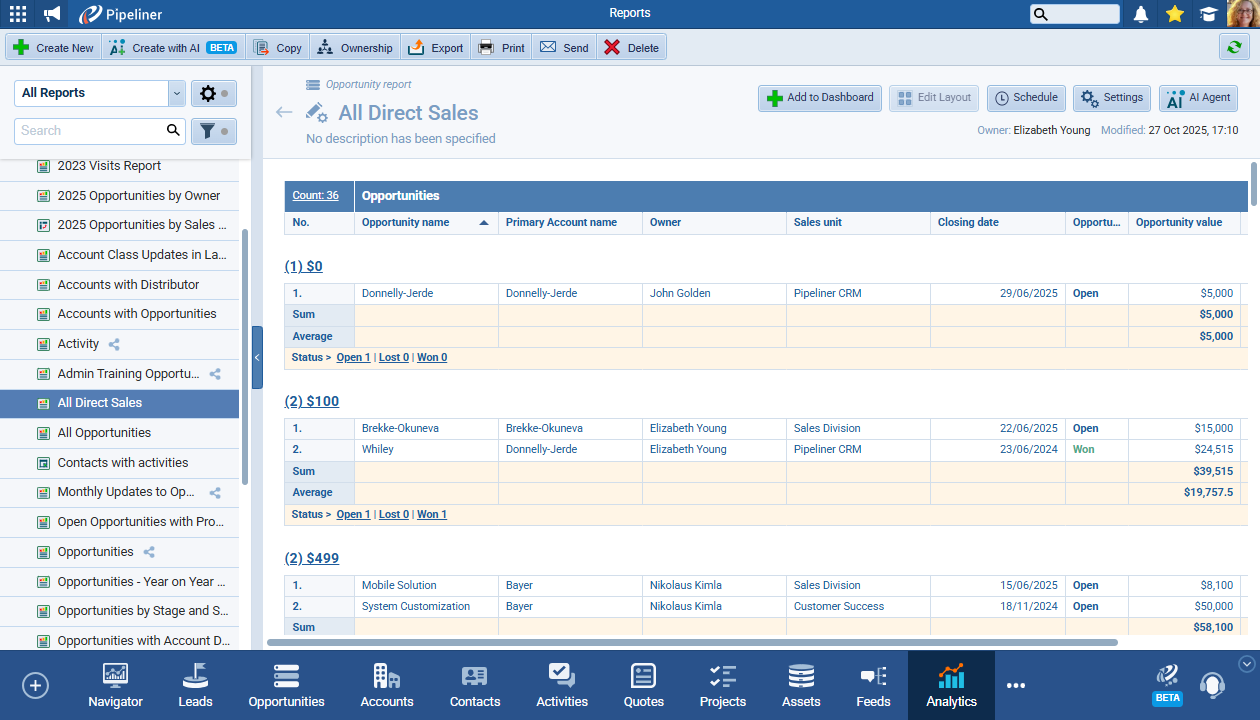Toggle the report list gear options
The image size is (1260, 720).
213,93
